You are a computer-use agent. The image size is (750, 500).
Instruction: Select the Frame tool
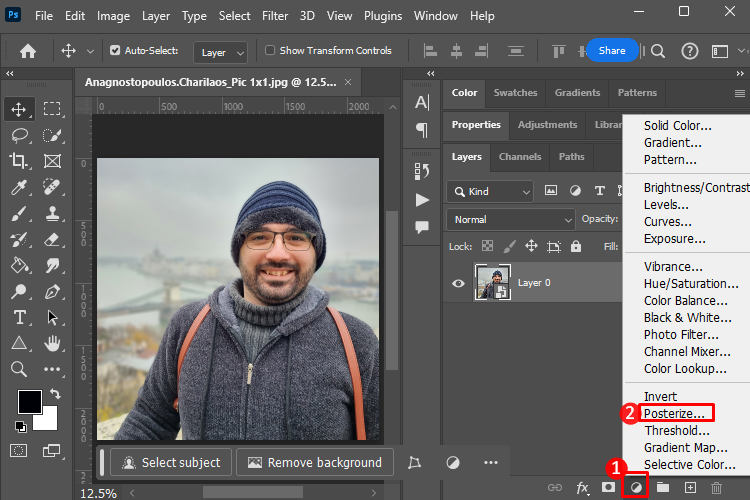52,161
